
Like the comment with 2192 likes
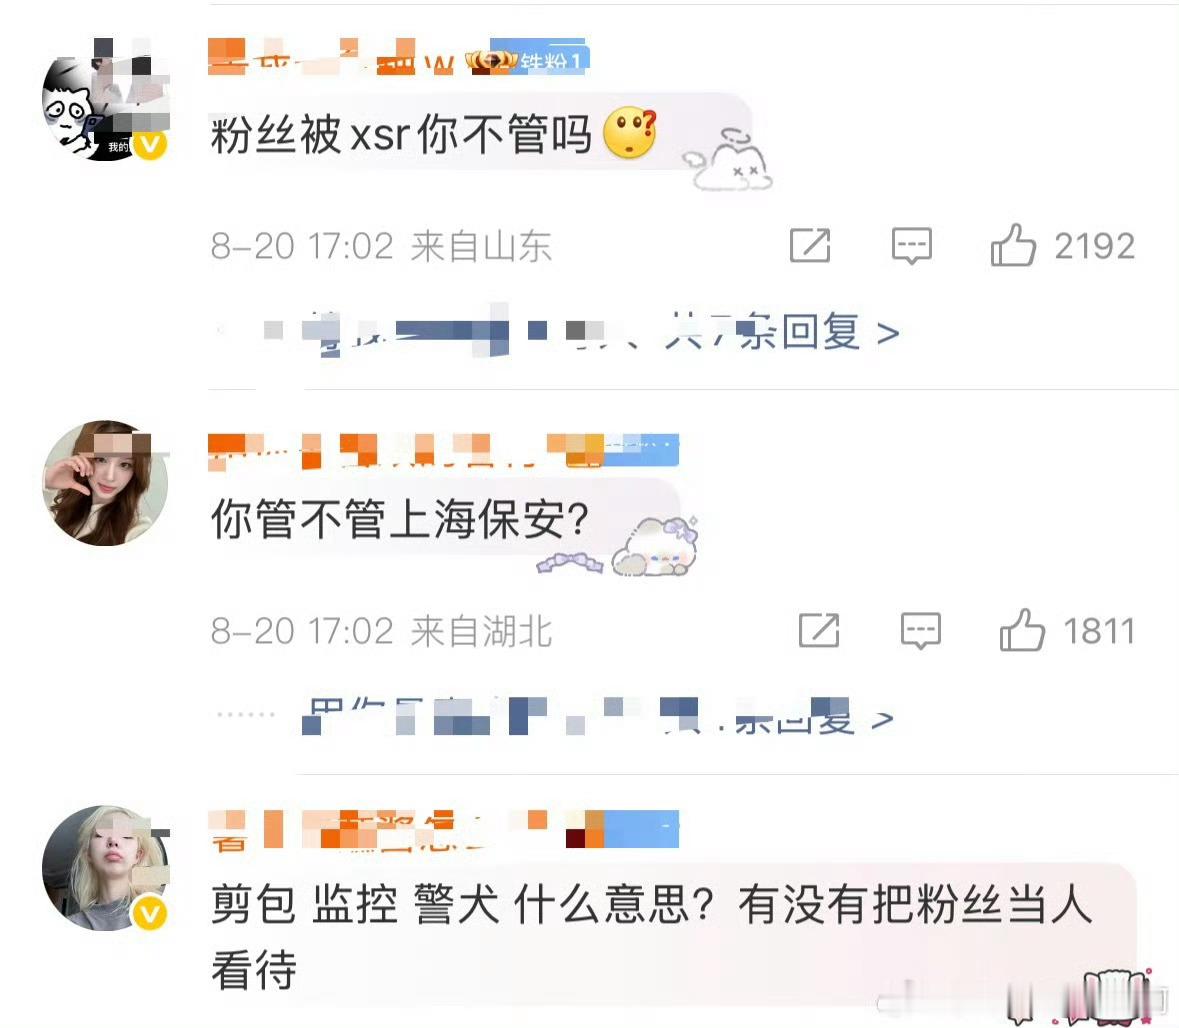tap(1012, 245)
